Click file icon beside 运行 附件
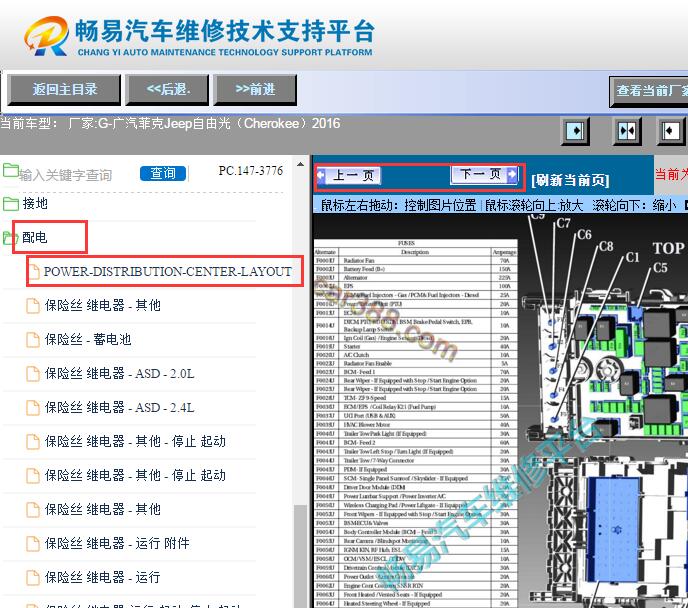This screenshot has height=608, width=688. [33, 544]
